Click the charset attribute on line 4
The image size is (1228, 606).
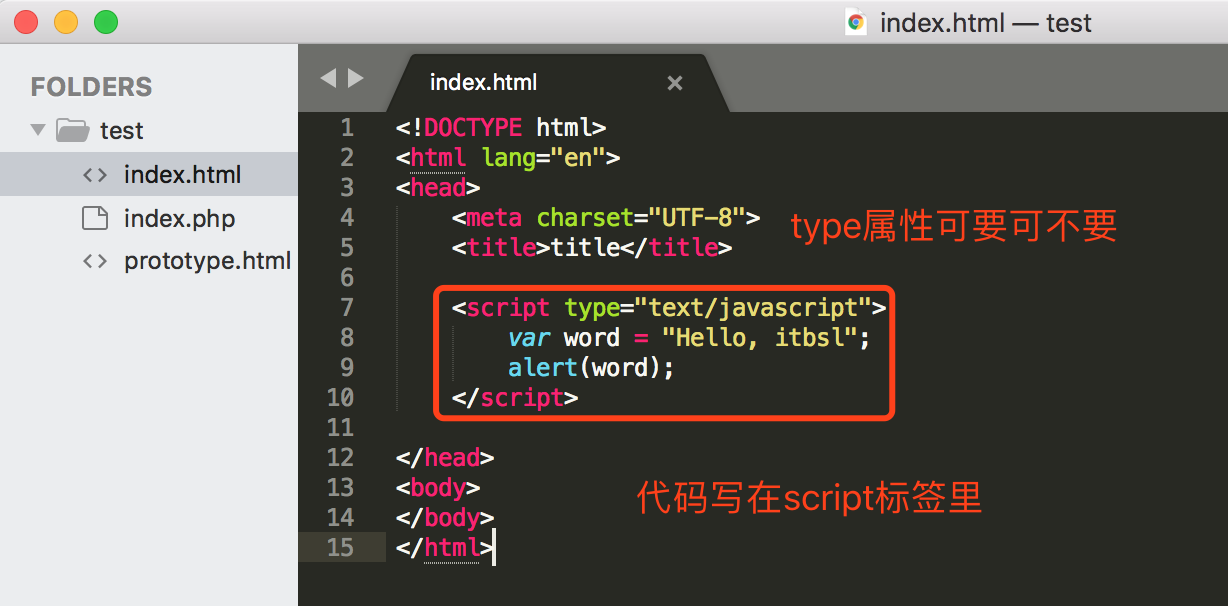[586, 217]
